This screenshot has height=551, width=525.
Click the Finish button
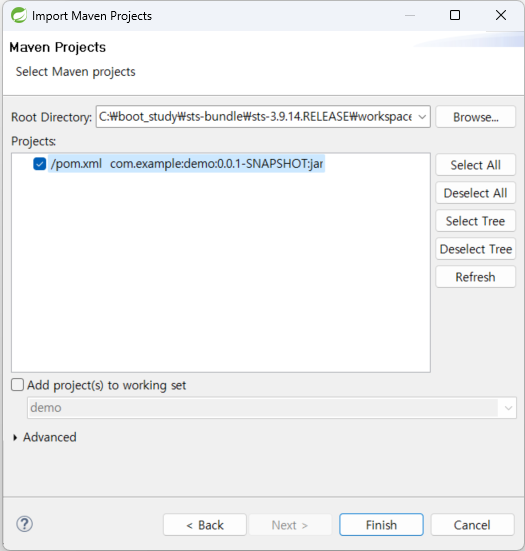pyautogui.click(x=381, y=525)
